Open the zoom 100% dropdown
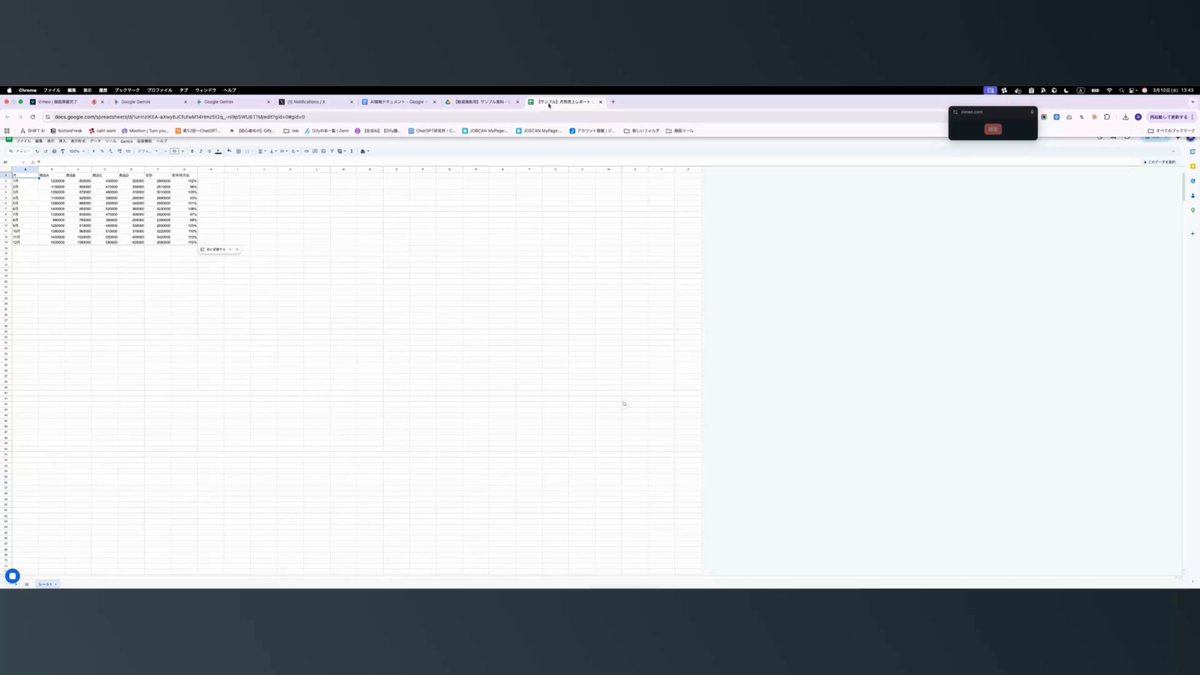The image size is (1200, 675). (77, 151)
